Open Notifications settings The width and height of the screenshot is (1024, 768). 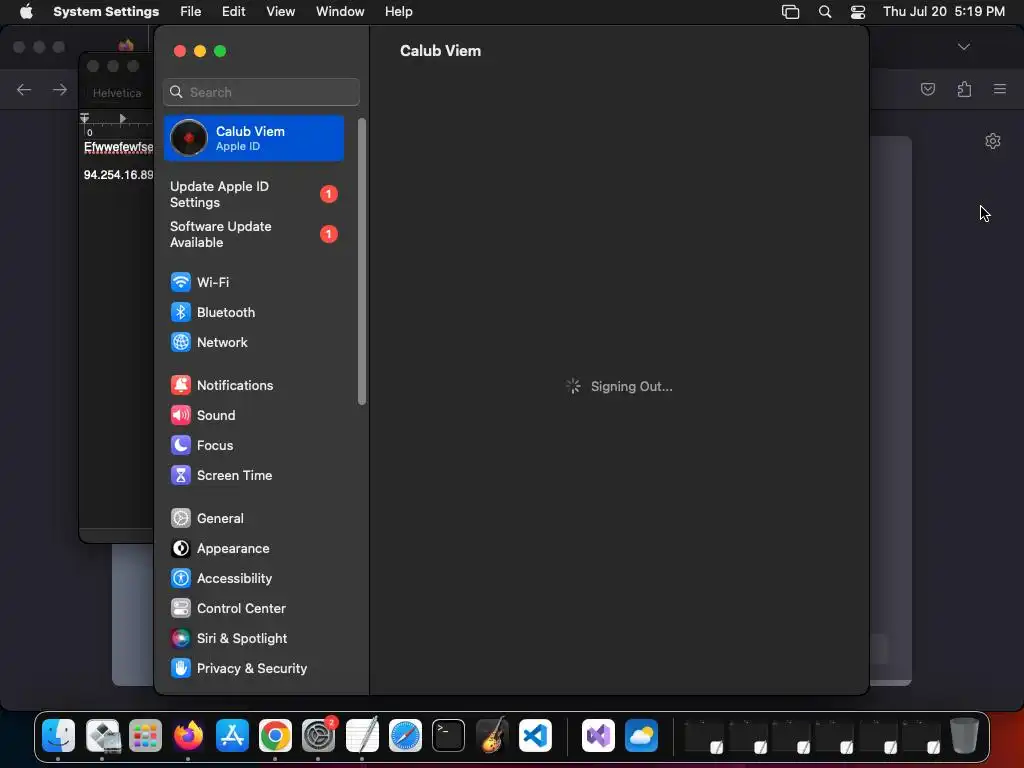tap(253, 385)
